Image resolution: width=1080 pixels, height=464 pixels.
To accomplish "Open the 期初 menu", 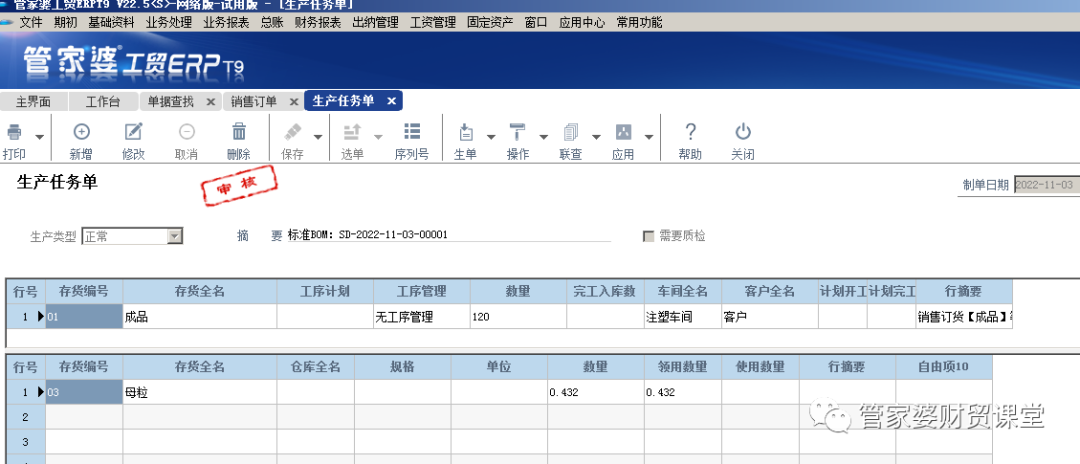I will coord(65,22).
